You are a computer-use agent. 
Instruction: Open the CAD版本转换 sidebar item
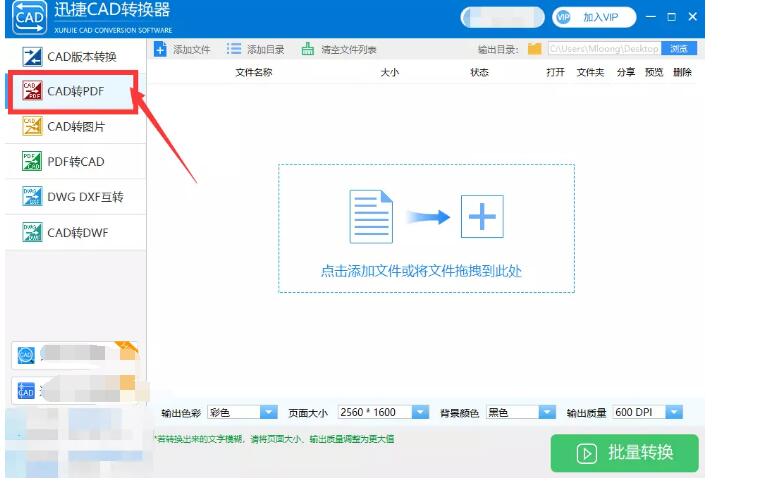[x=75, y=57]
